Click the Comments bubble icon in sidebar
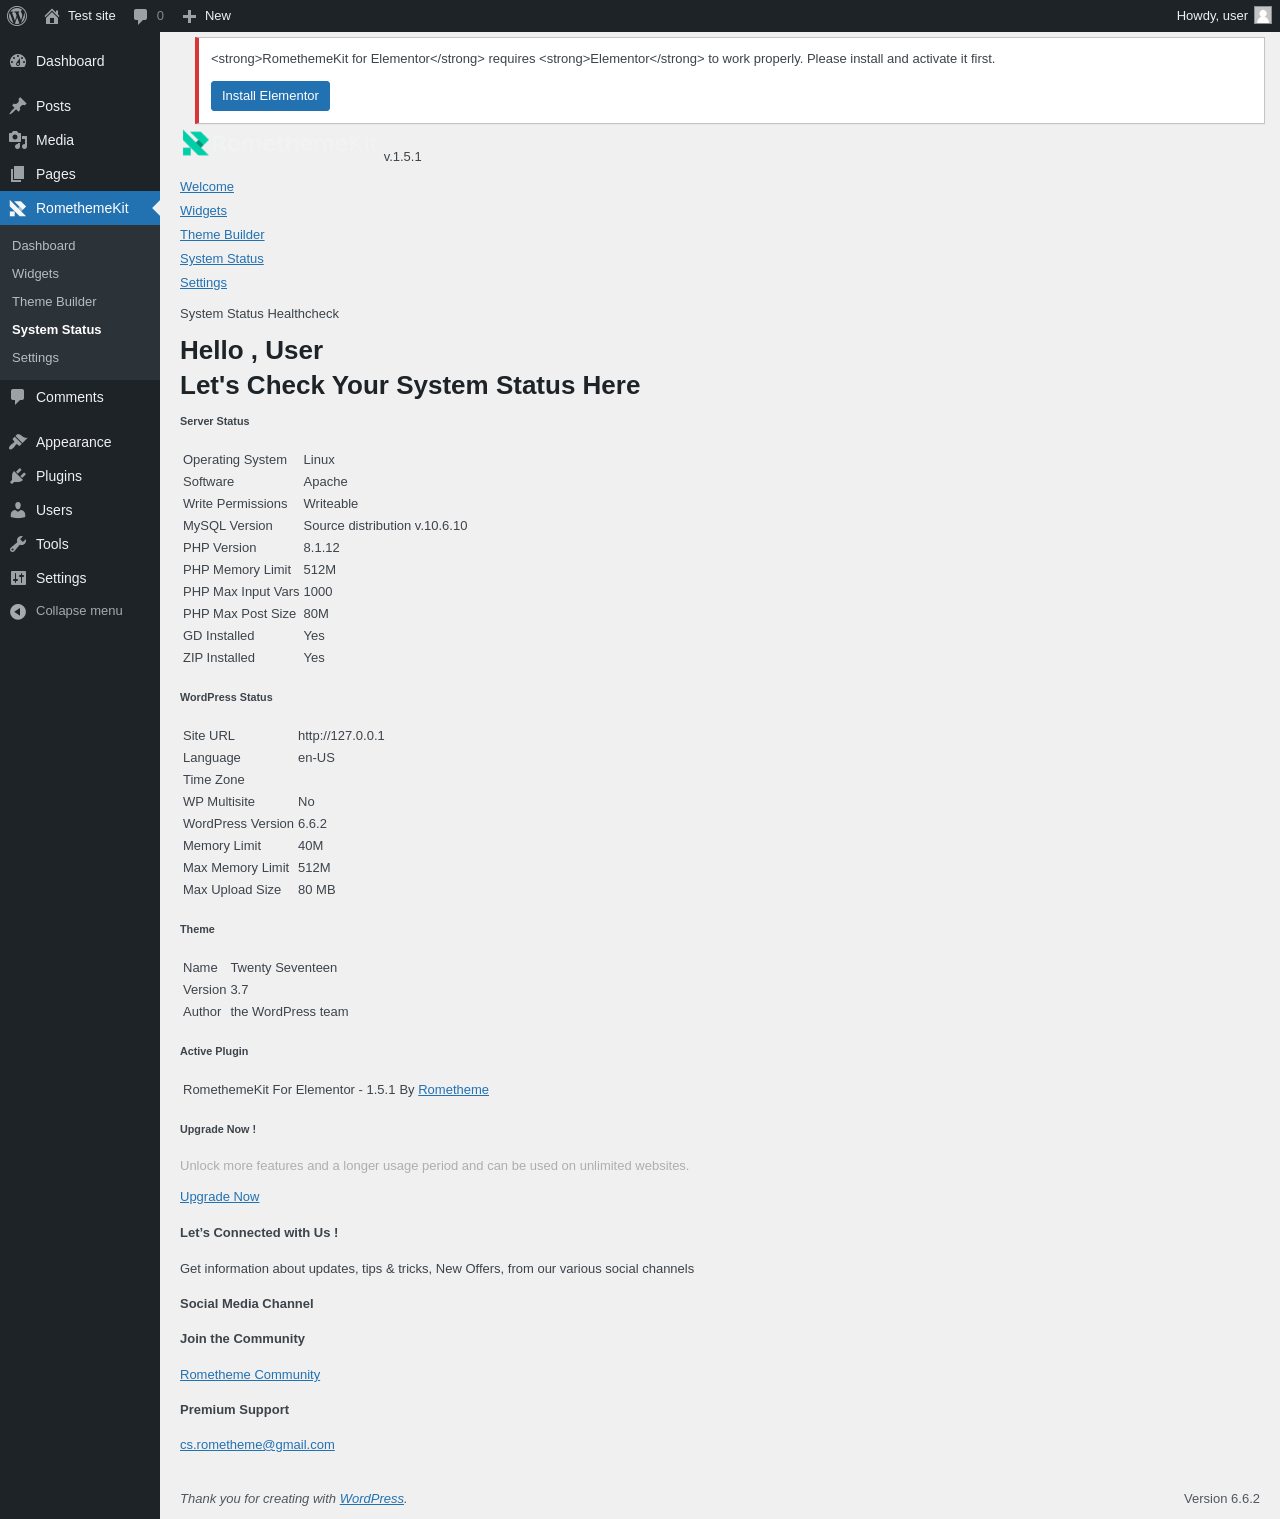 click(x=18, y=397)
